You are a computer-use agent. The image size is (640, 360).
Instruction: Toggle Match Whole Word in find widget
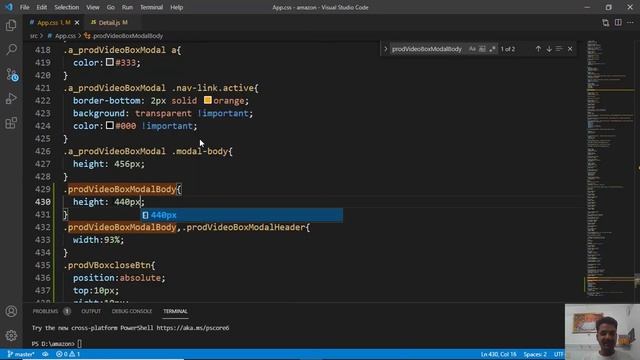click(482, 49)
